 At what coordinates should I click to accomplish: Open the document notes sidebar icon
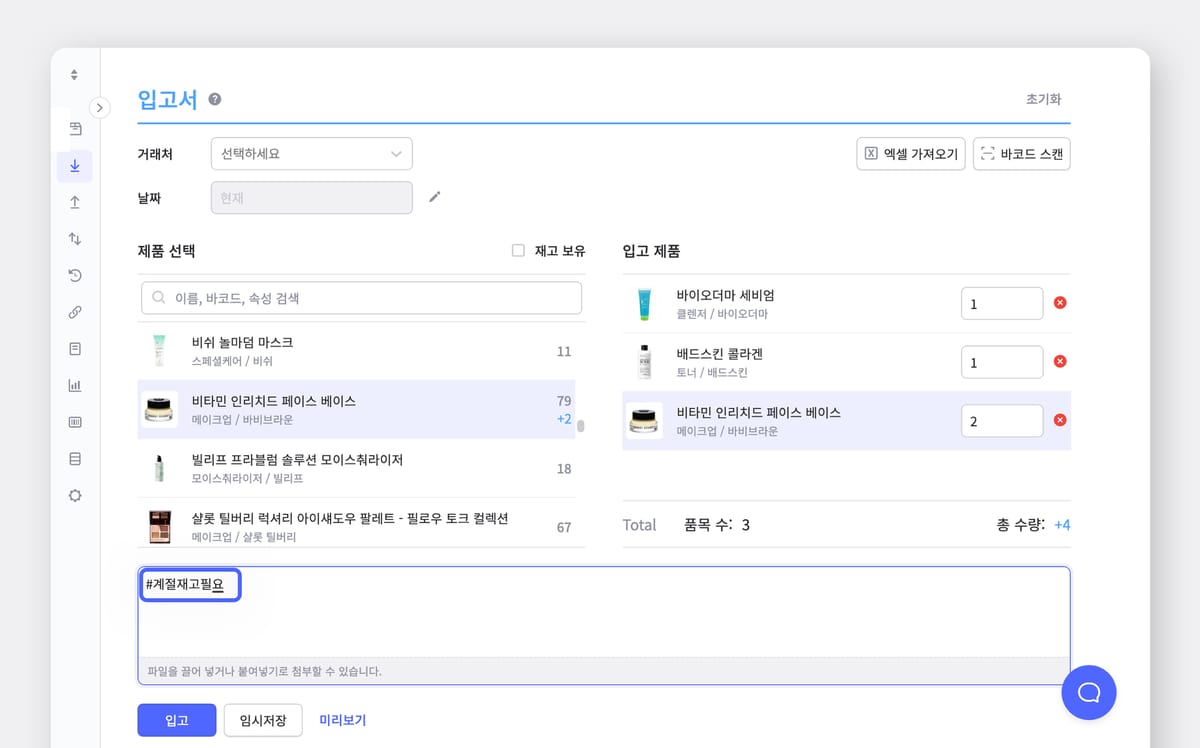75,349
